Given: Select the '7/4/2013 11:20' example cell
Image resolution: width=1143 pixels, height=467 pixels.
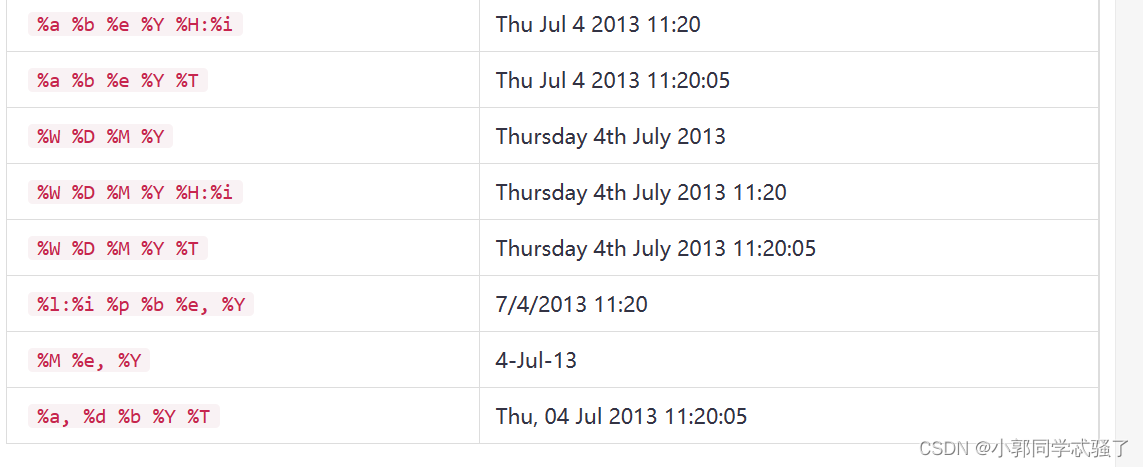Looking at the screenshot, I should 571,304.
